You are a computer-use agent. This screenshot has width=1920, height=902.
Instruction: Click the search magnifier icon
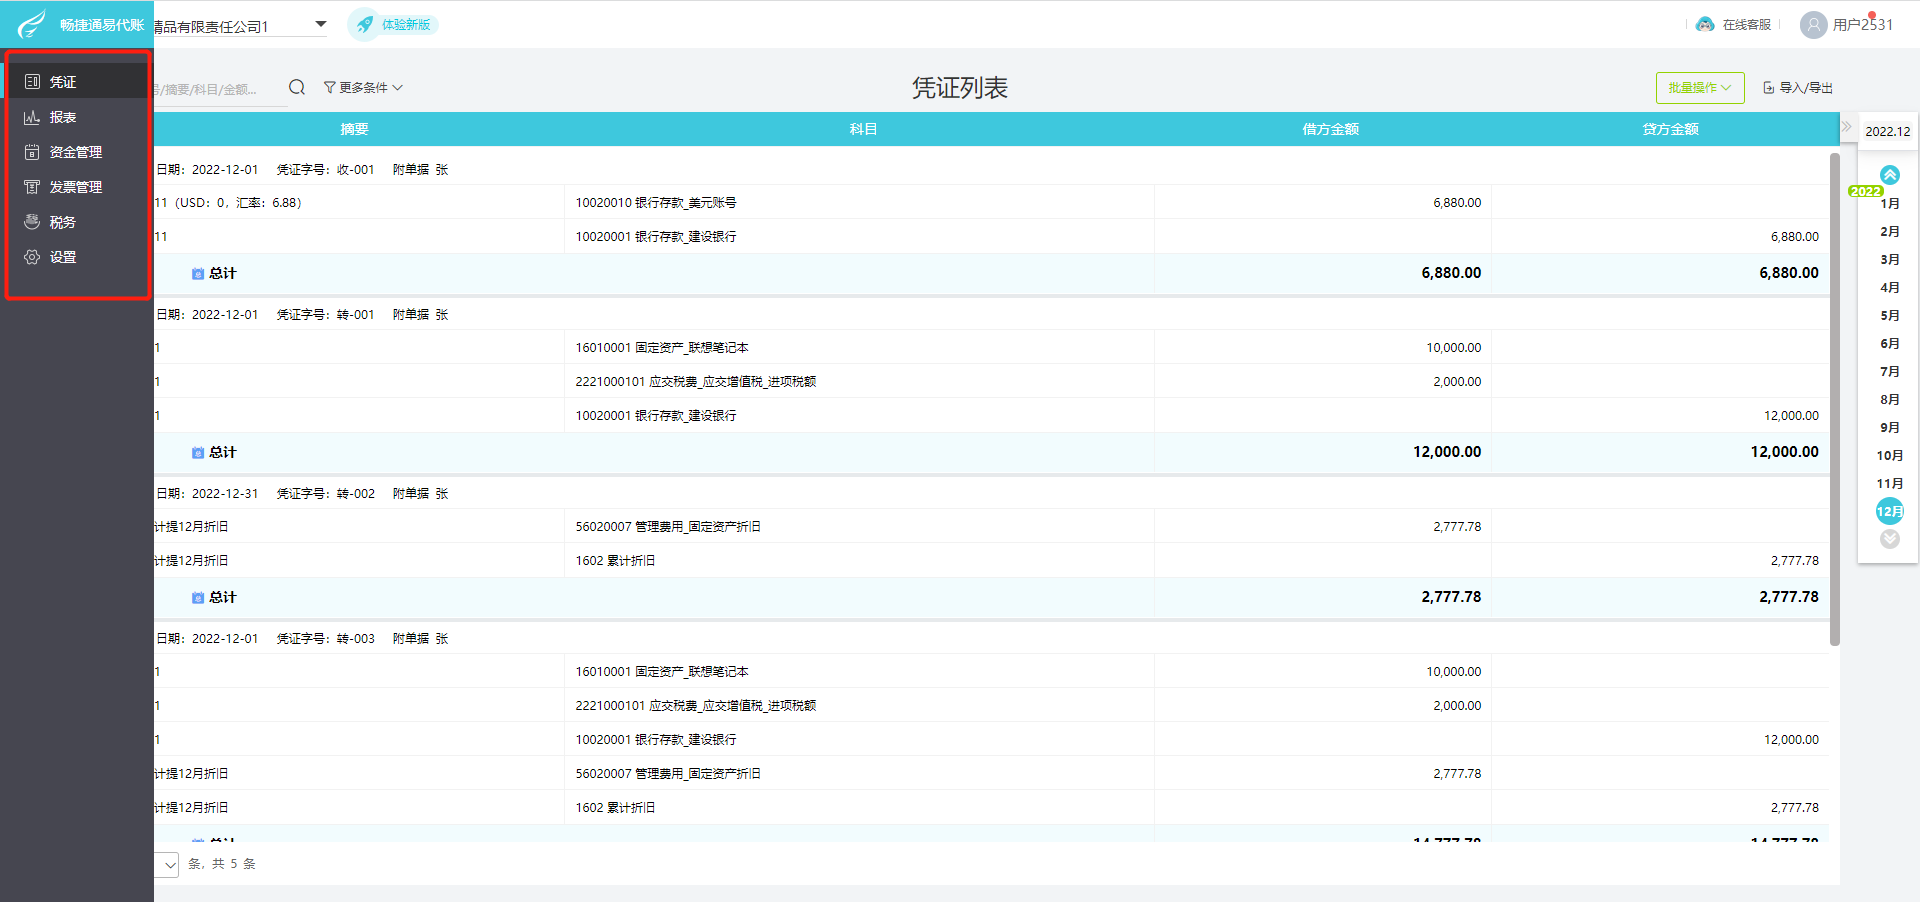click(x=297, y=87)
